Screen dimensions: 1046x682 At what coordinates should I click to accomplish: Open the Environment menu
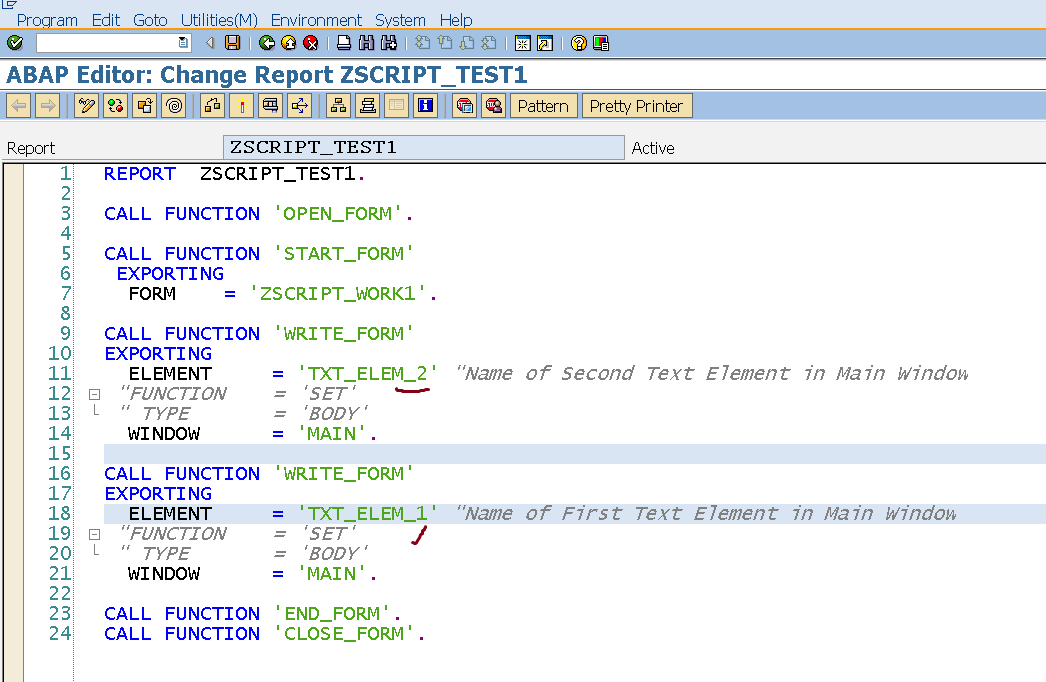pos(316,20)
